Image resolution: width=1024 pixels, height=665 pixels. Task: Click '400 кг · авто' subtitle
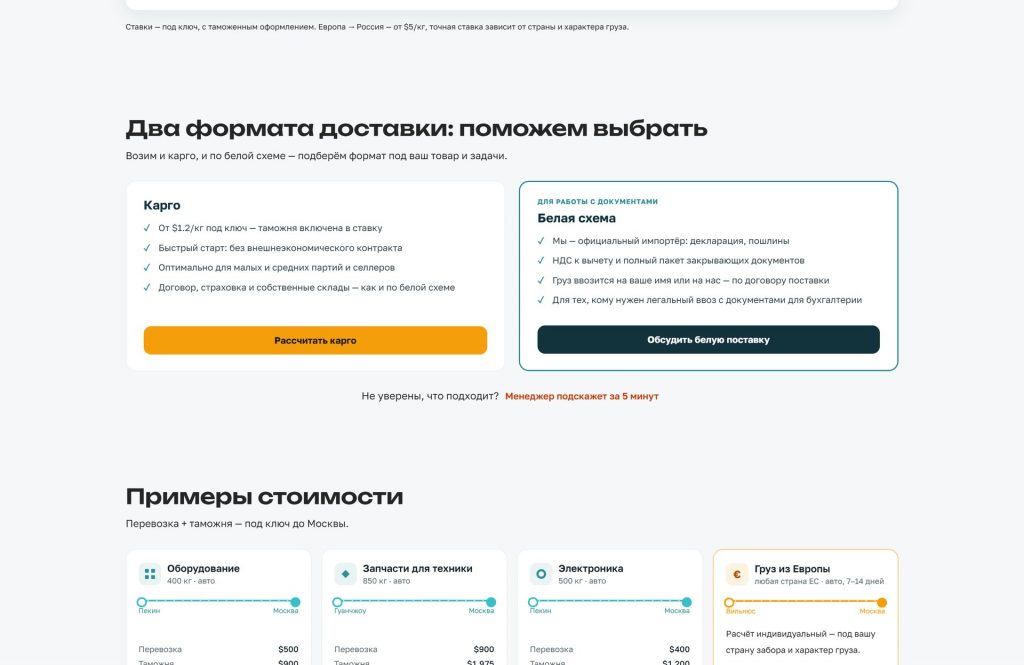click(191, 581)
